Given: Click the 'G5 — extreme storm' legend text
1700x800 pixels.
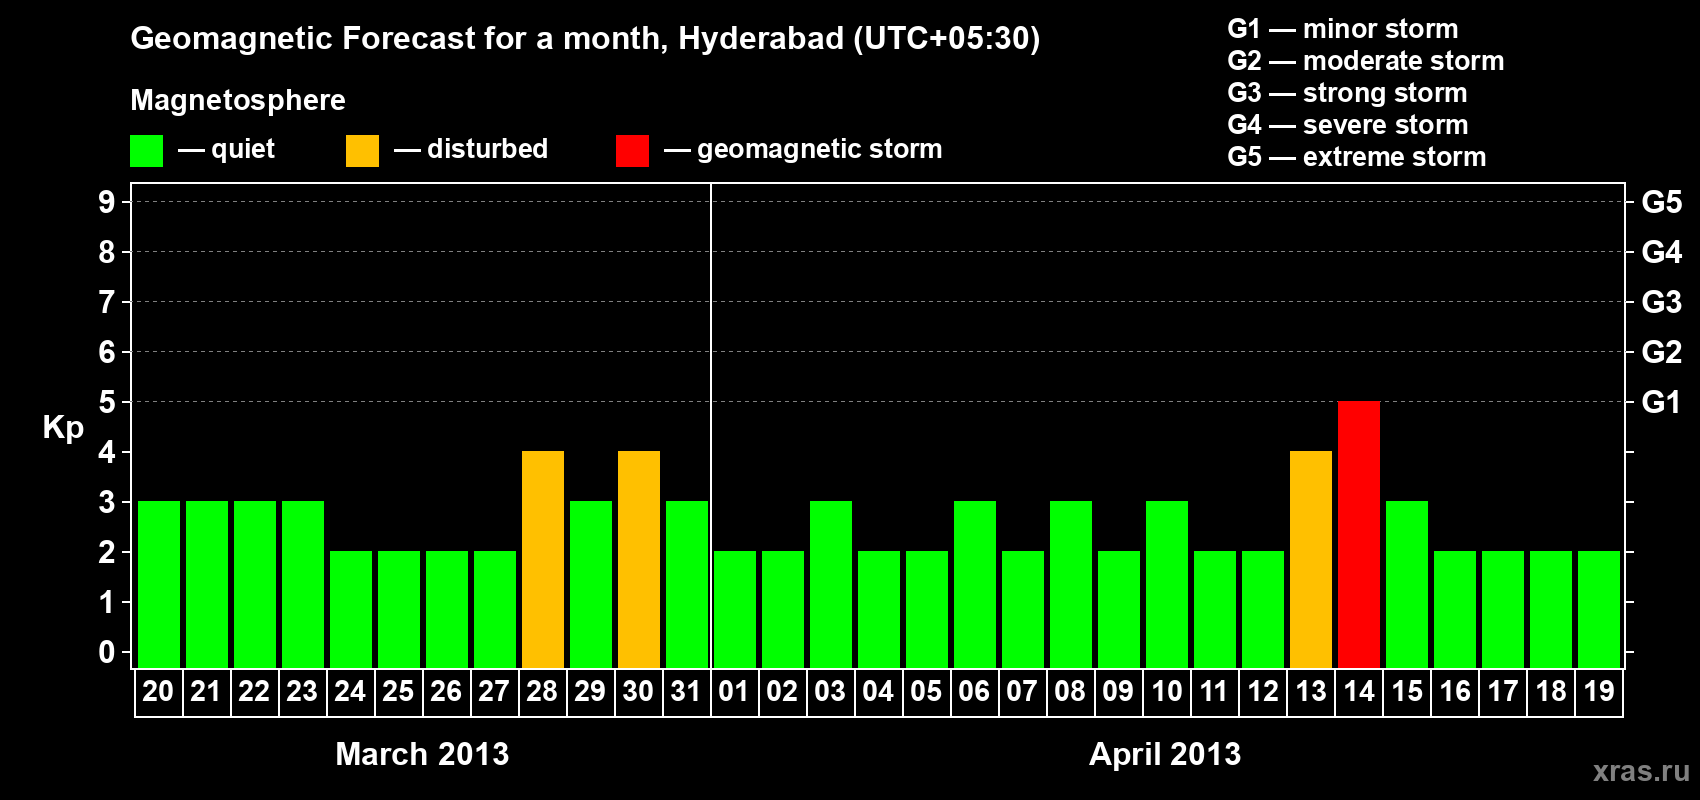Looking at the screenshot, I should point(1357,157).
